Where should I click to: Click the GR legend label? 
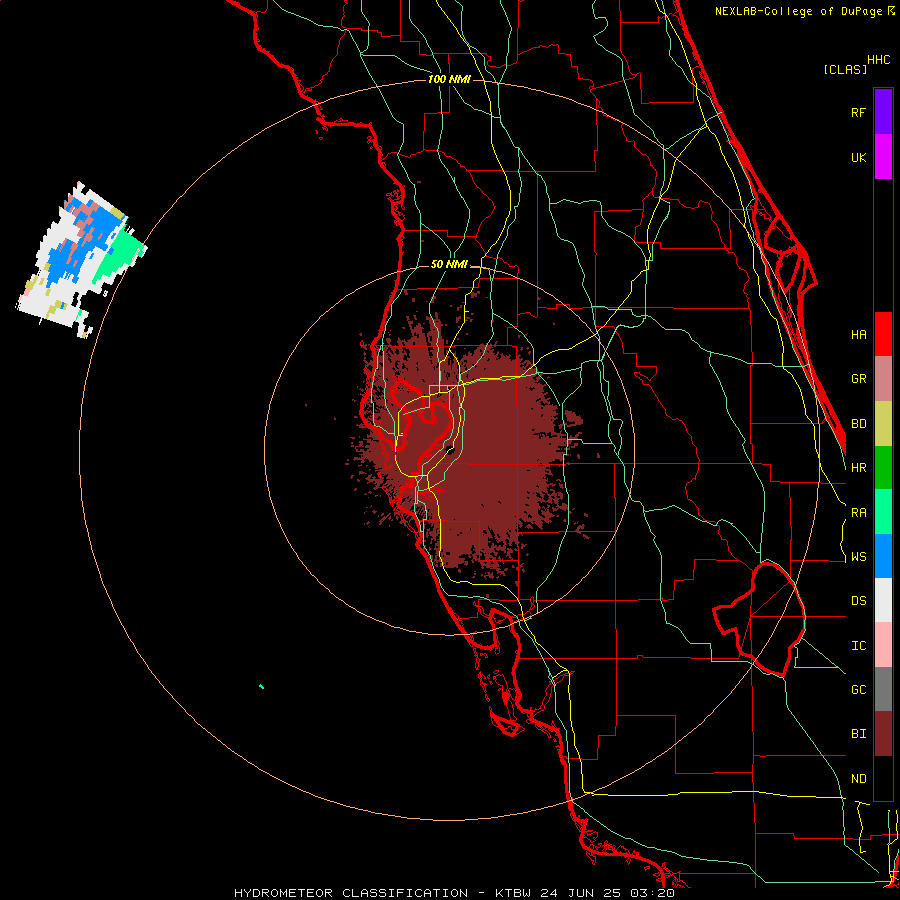click(858, 379)
